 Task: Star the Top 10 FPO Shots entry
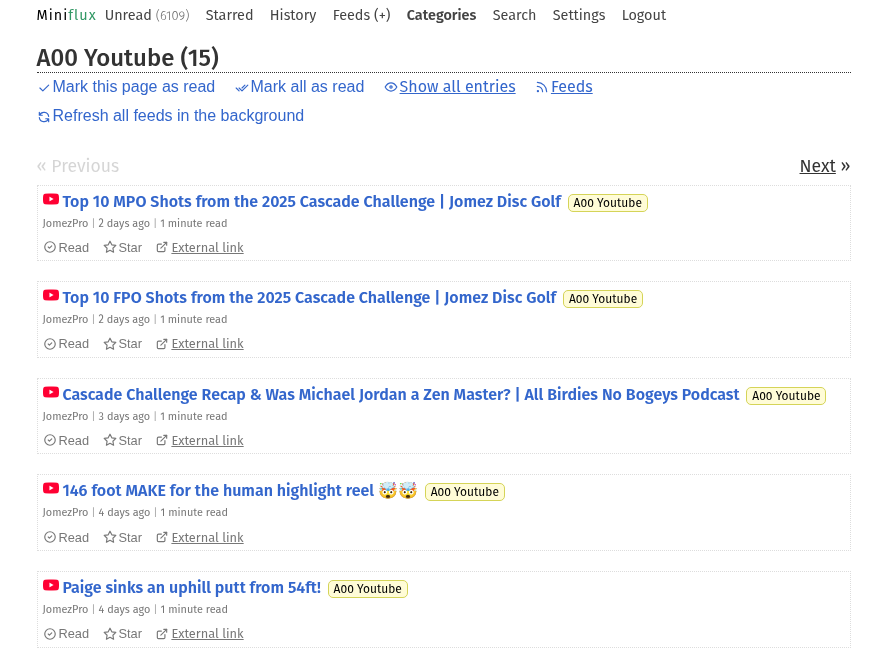click(122, 344)
